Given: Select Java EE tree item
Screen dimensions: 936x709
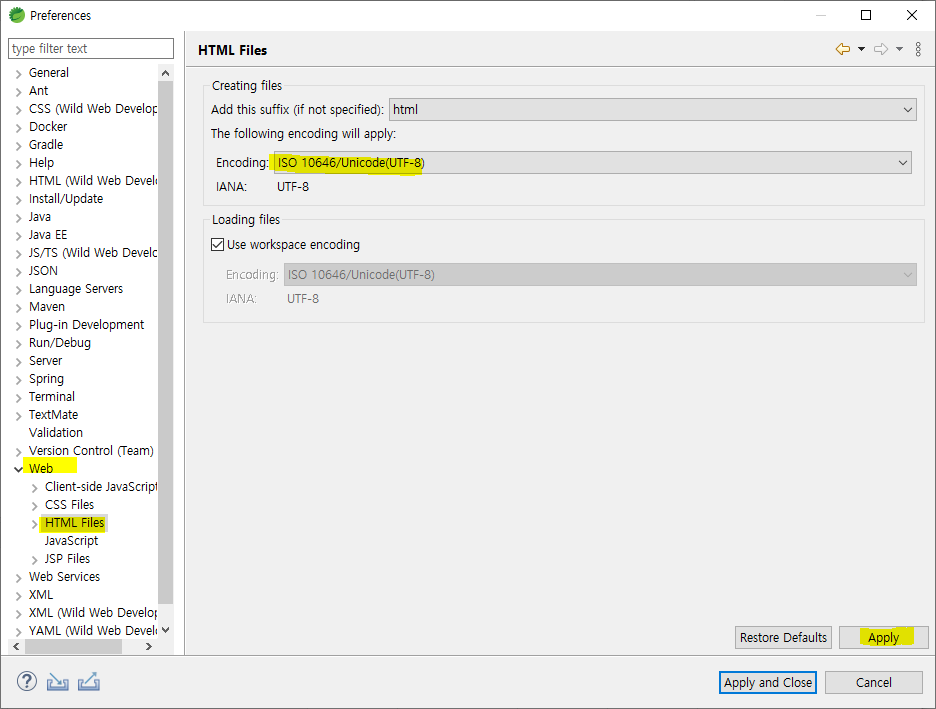Looking at the screenshot, I should (x=48, y=235).
